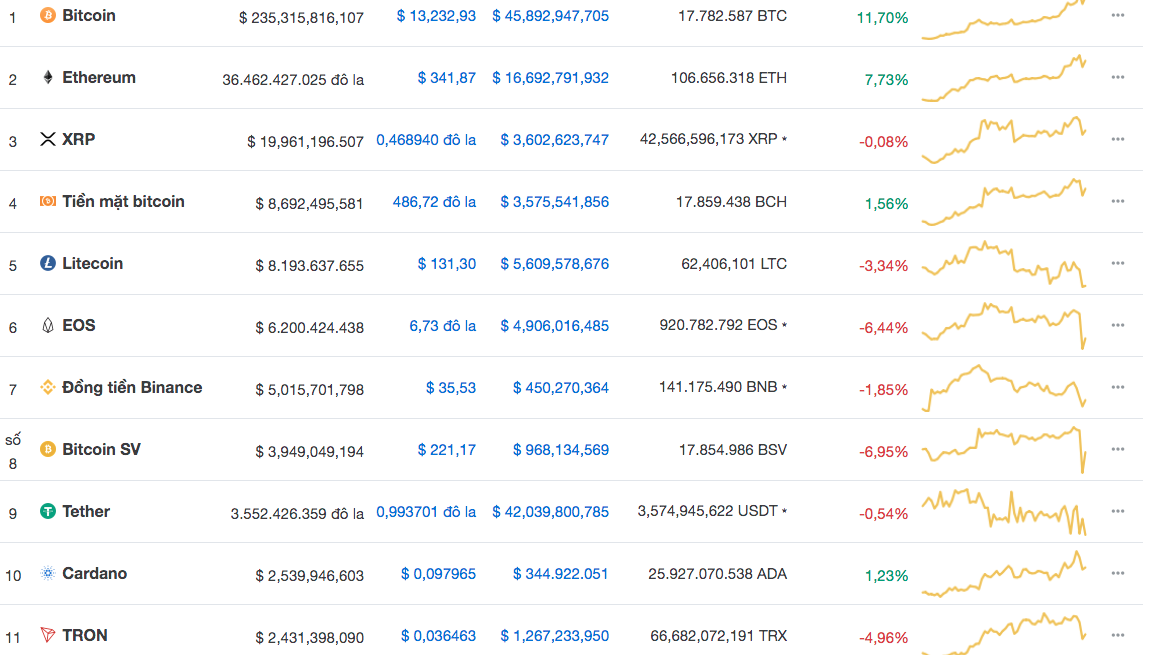Open the more options menu for XRP
Image resolution: width=1151 pixels, height=655 pixels.
pos(1118,139)
